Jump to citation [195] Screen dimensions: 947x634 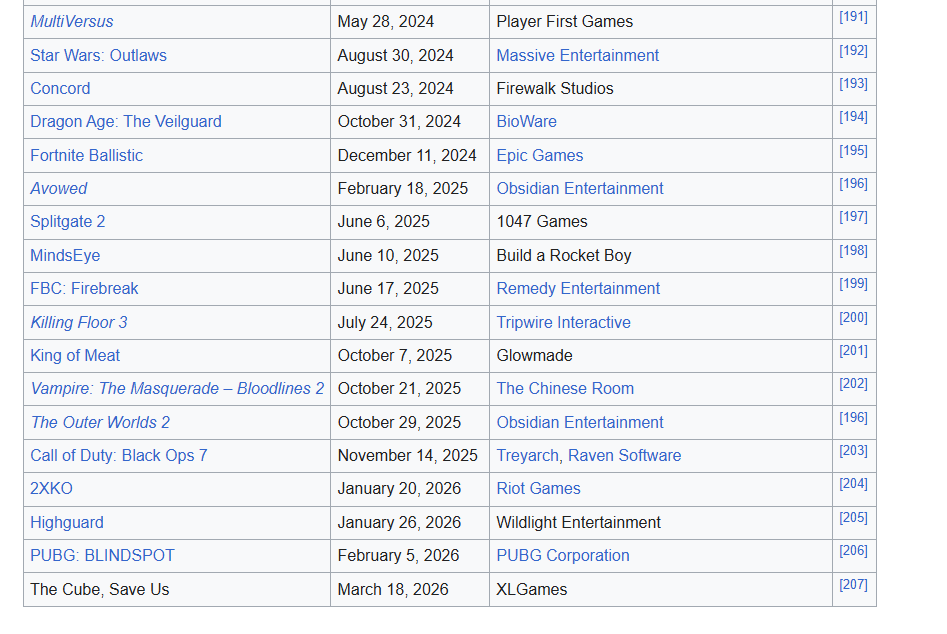tap(853, 151)
